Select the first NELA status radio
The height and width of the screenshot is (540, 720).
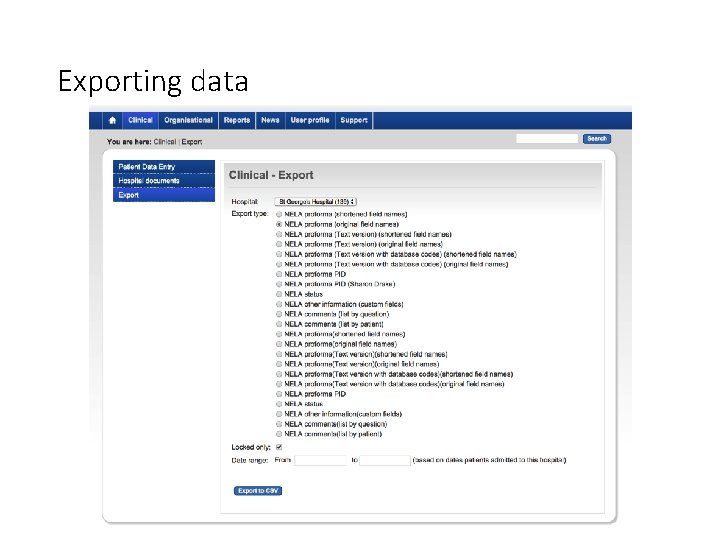point(279,294)
